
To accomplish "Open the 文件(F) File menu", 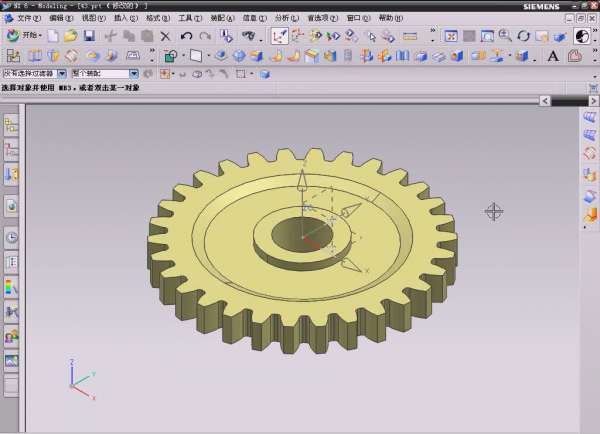I will coord(29,18).
